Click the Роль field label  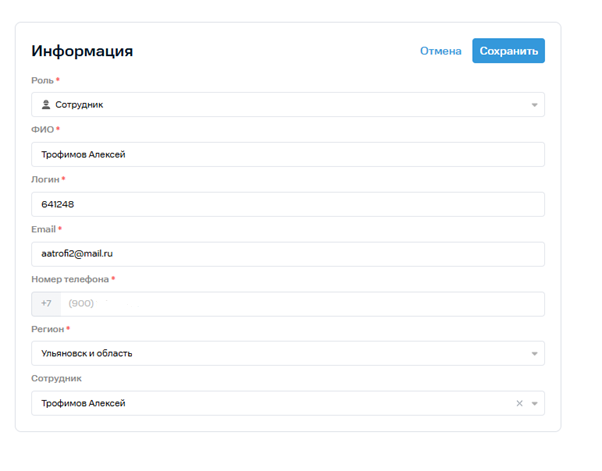click(x=42, y=80)
